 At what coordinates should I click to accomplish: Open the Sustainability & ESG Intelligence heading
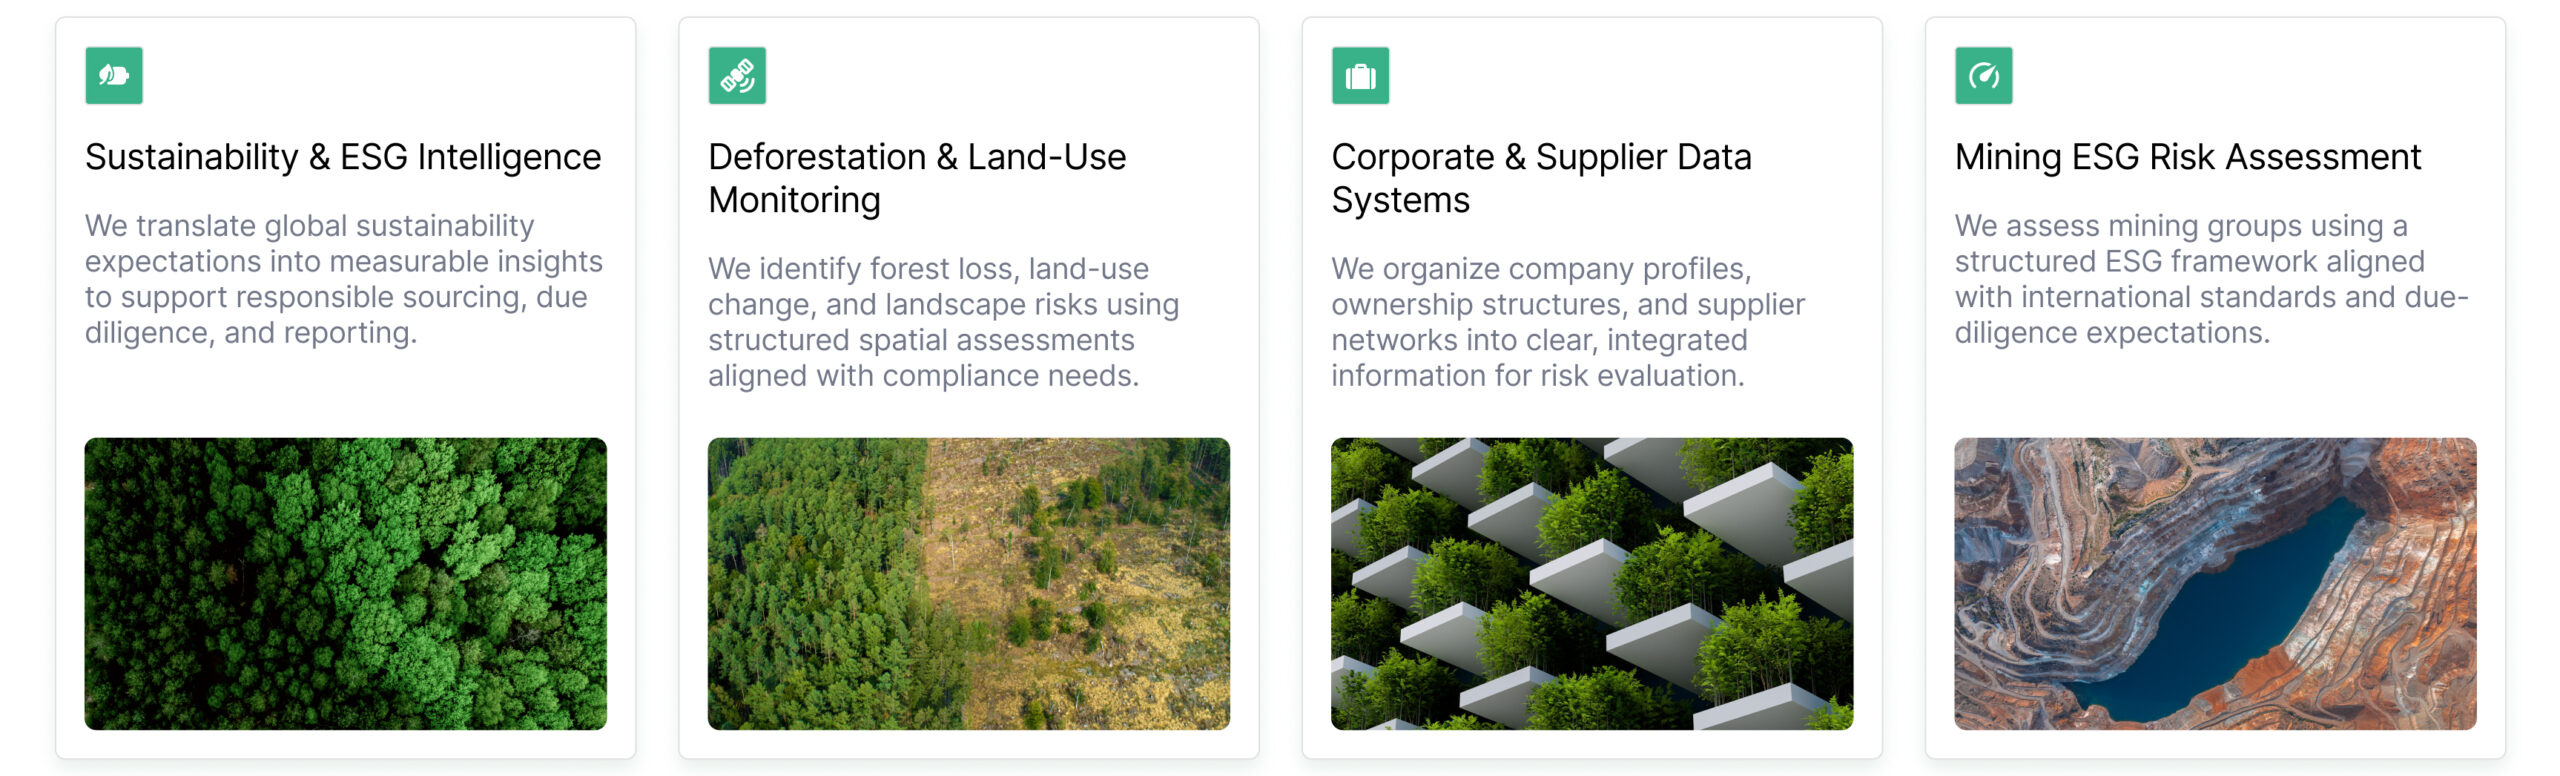coord(343,157)
